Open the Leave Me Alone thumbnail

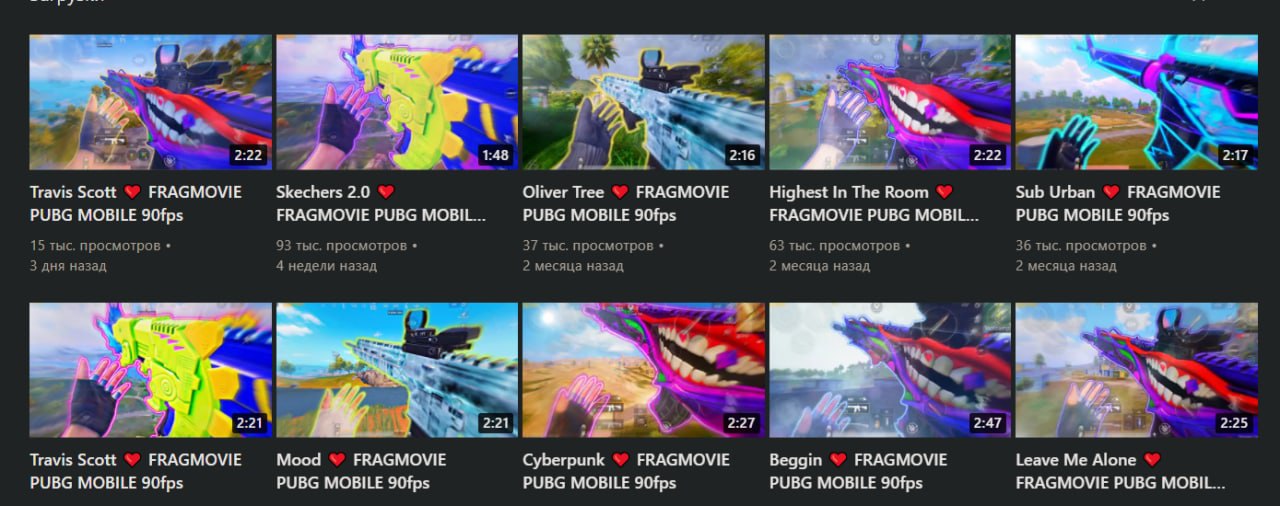[x=1137, y=370]
